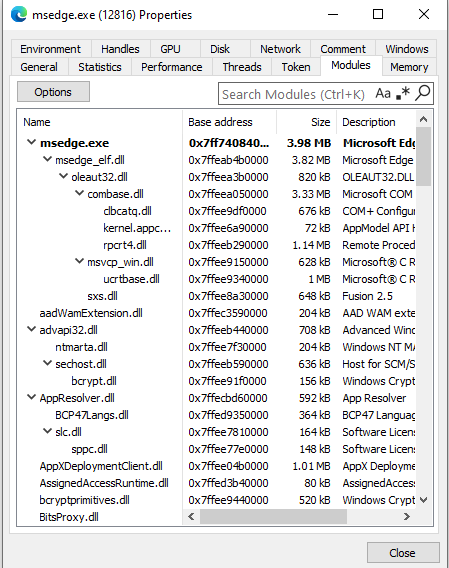Screen dimensions: 449x568
Task: Open the Token tab
Action: 296,67
